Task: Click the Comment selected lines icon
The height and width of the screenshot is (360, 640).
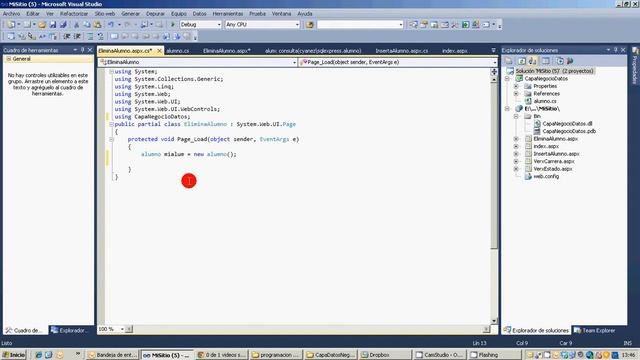Action: (x=90, y=36)
